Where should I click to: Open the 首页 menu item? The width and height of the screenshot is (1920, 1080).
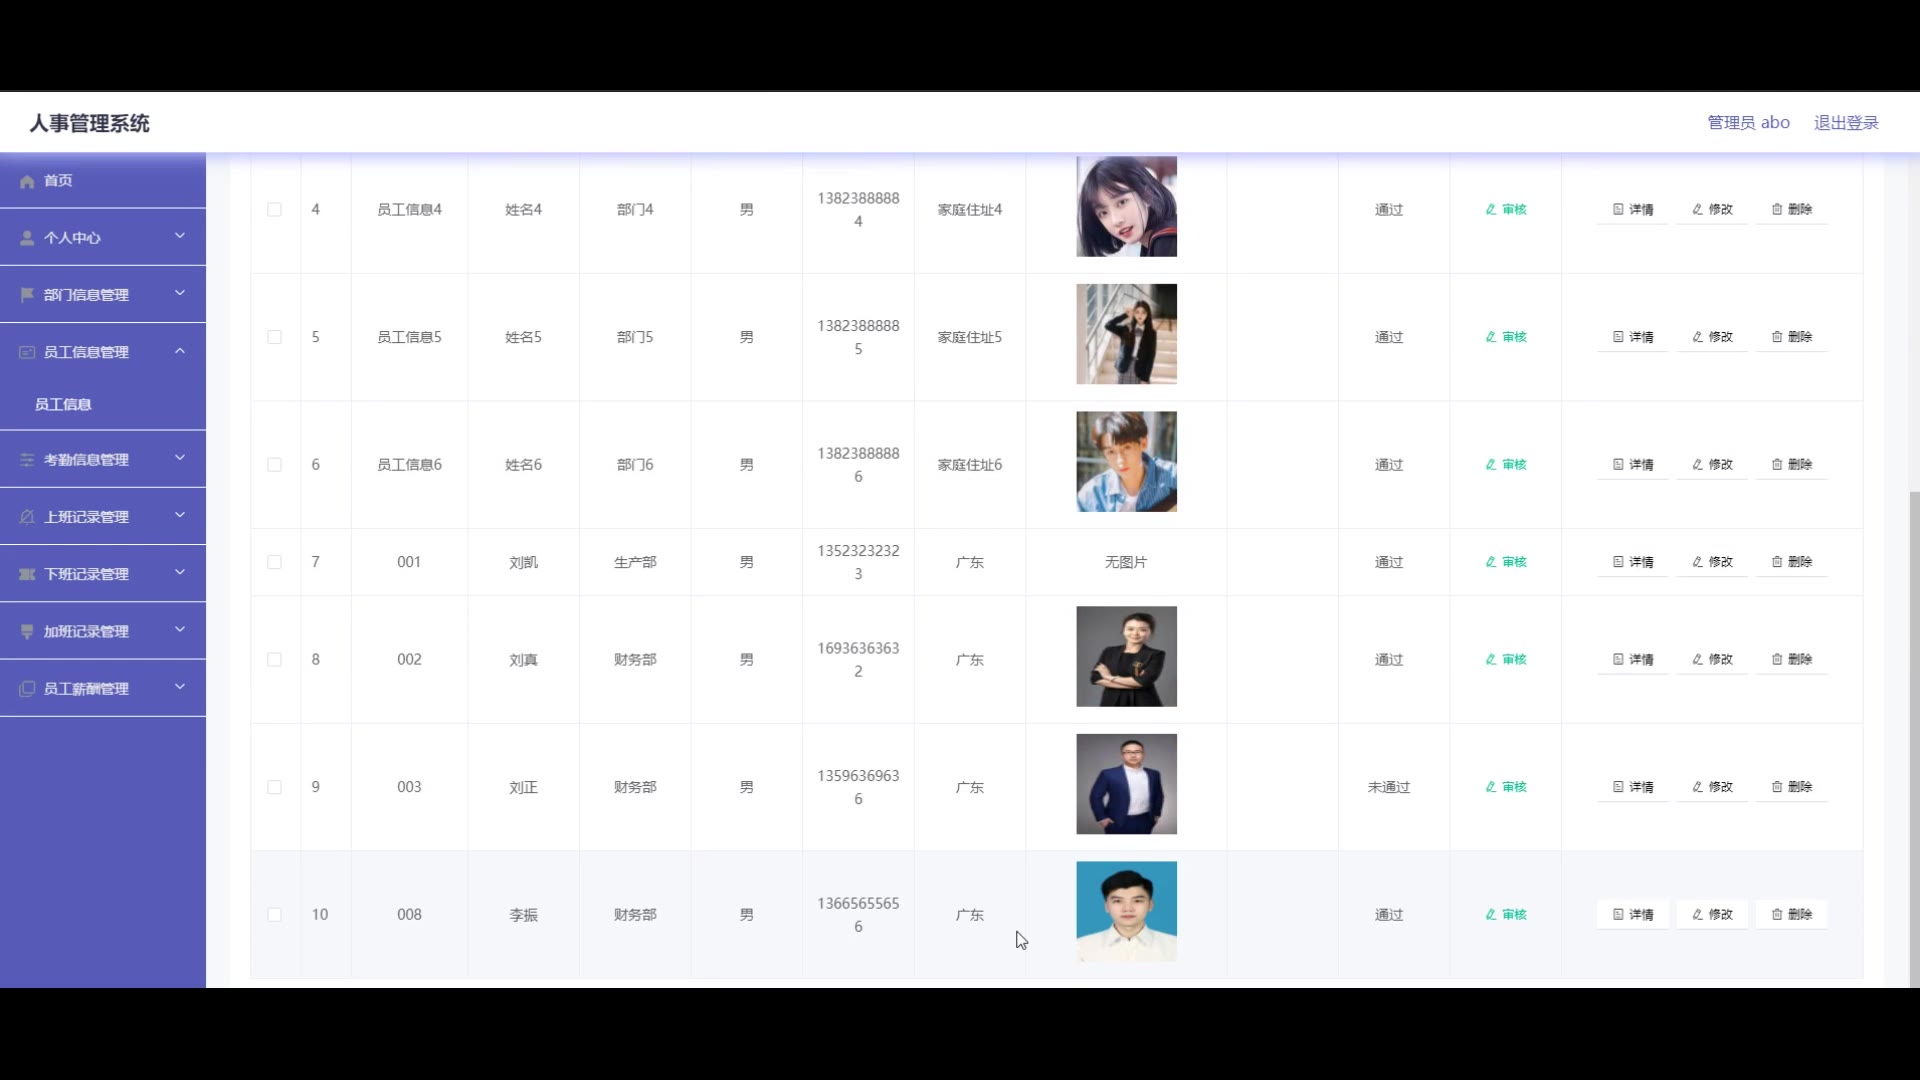coord(103,181)
